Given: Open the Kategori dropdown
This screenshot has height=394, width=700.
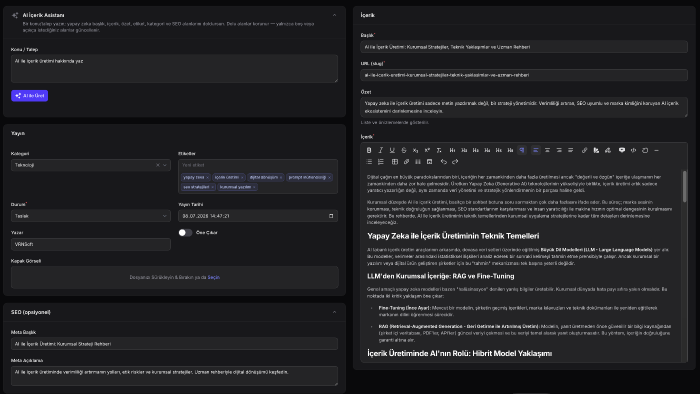Looking at the screenshot, I should pos(91,165).
